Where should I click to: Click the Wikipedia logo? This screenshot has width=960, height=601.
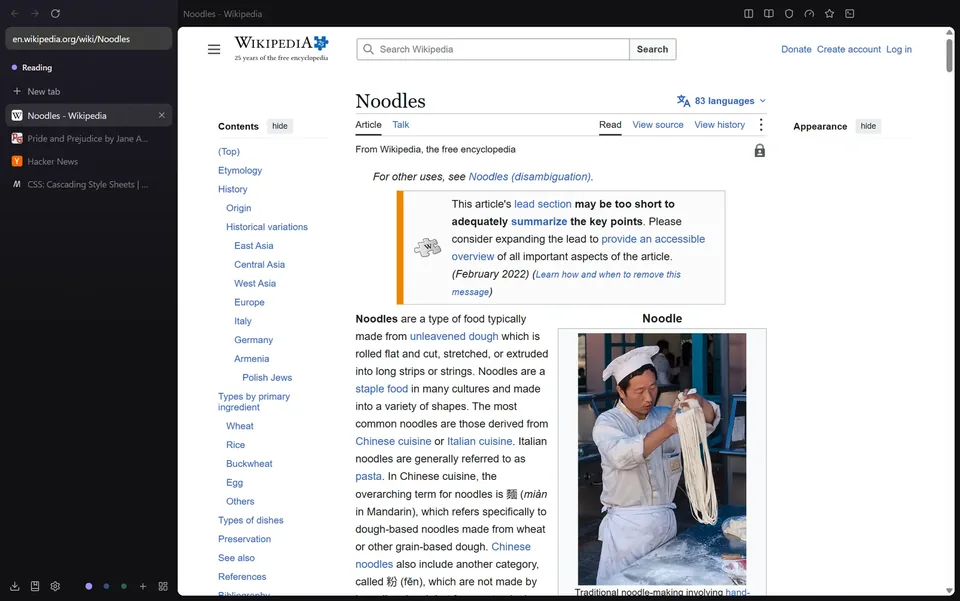tap(281, 48)
